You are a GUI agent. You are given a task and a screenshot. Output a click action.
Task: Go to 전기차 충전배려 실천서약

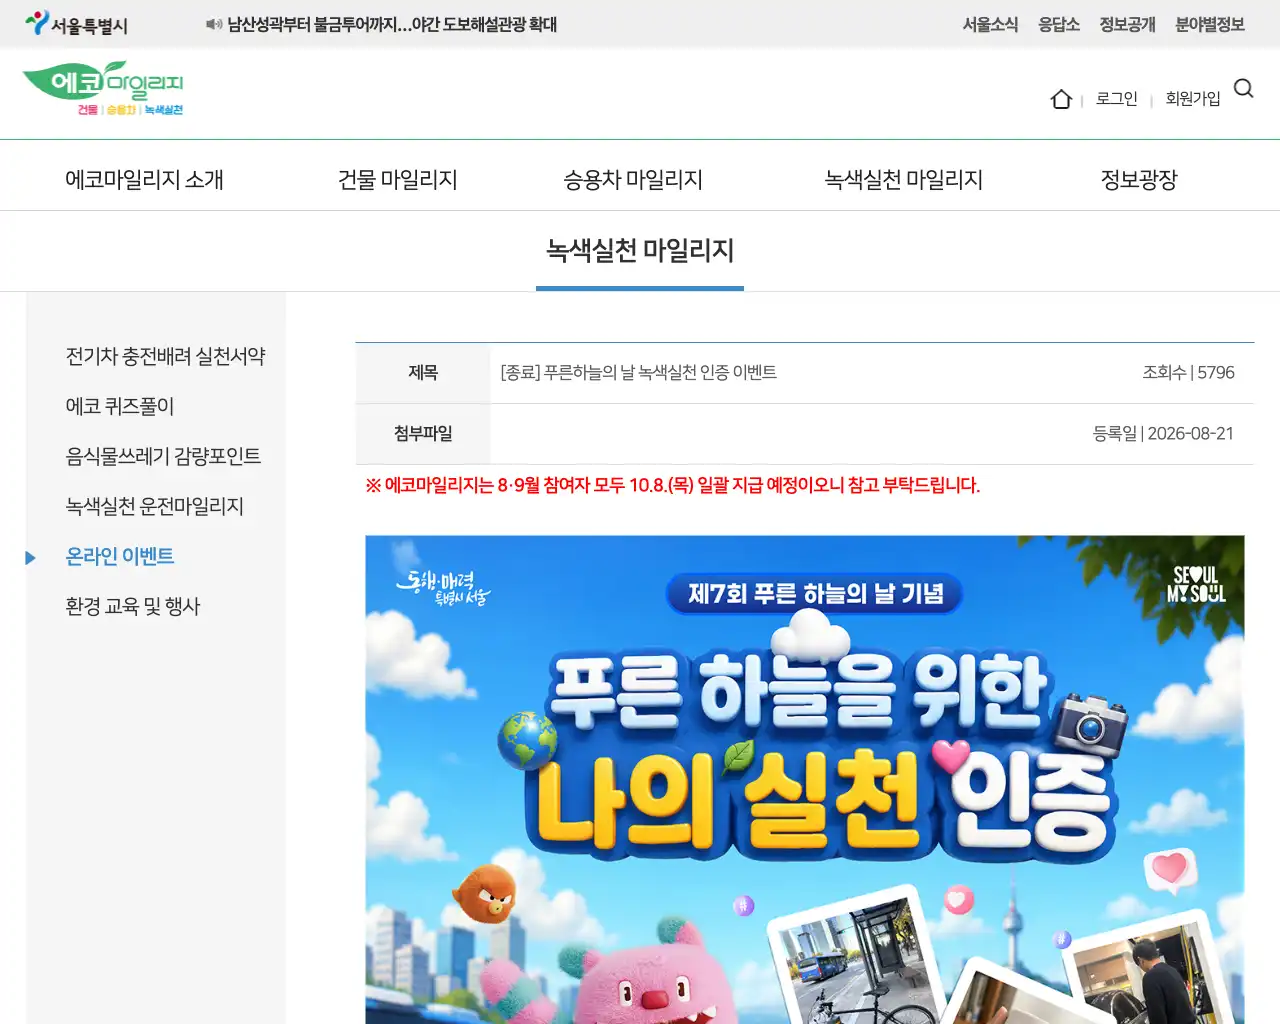click(x=166, y=356)
